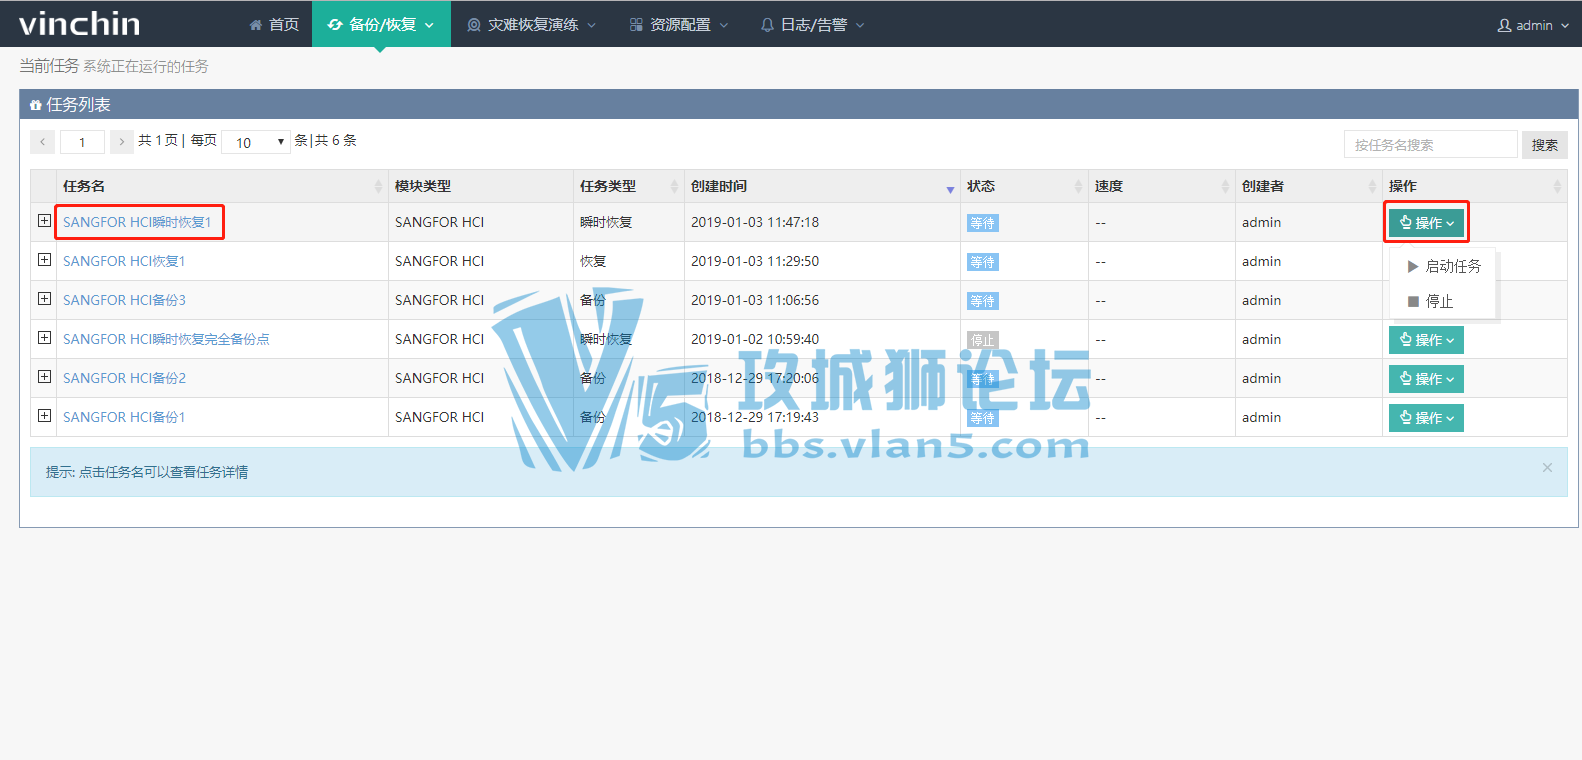Screen dimensions: 1582x760
Task: Open 操作 dropdown for SANGFOR HCI瞬时恢复完全备份点
Action: pyautogui.click(x=1426, y=340)
